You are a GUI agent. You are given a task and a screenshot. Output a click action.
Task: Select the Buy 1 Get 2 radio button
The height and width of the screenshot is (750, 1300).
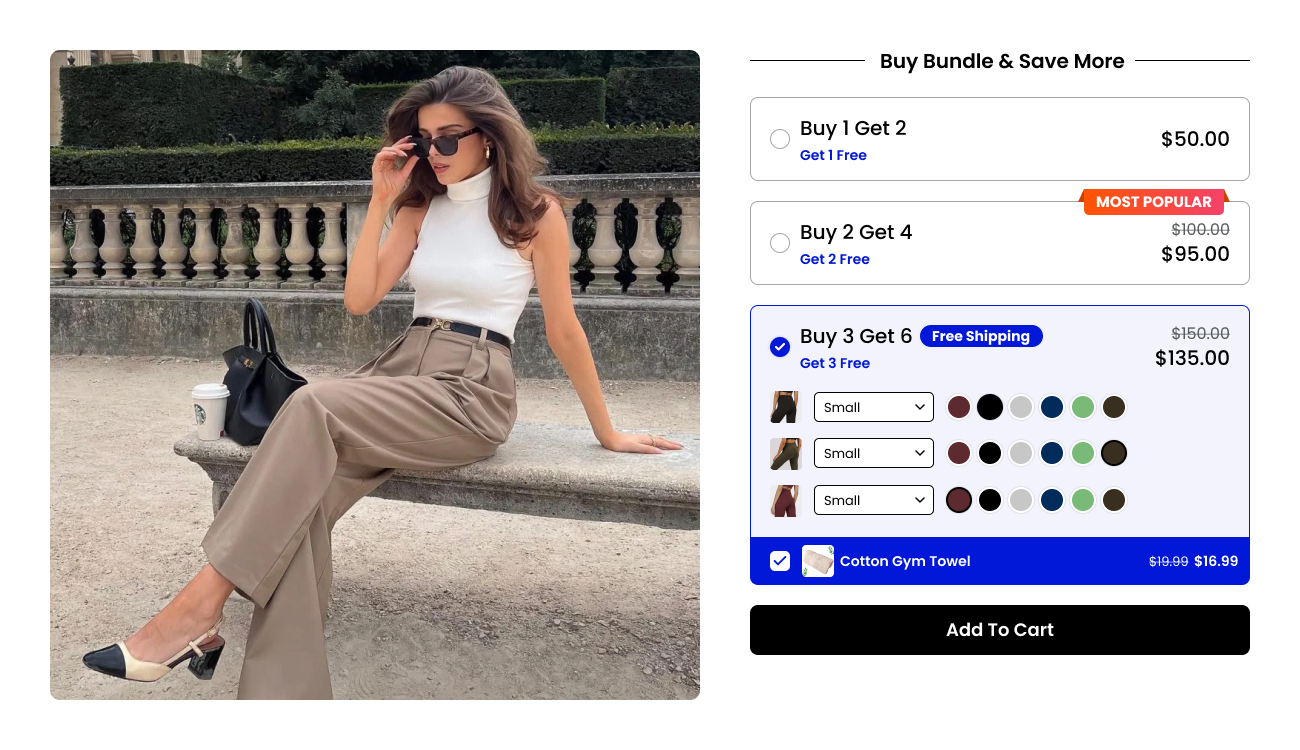[780, 139]
